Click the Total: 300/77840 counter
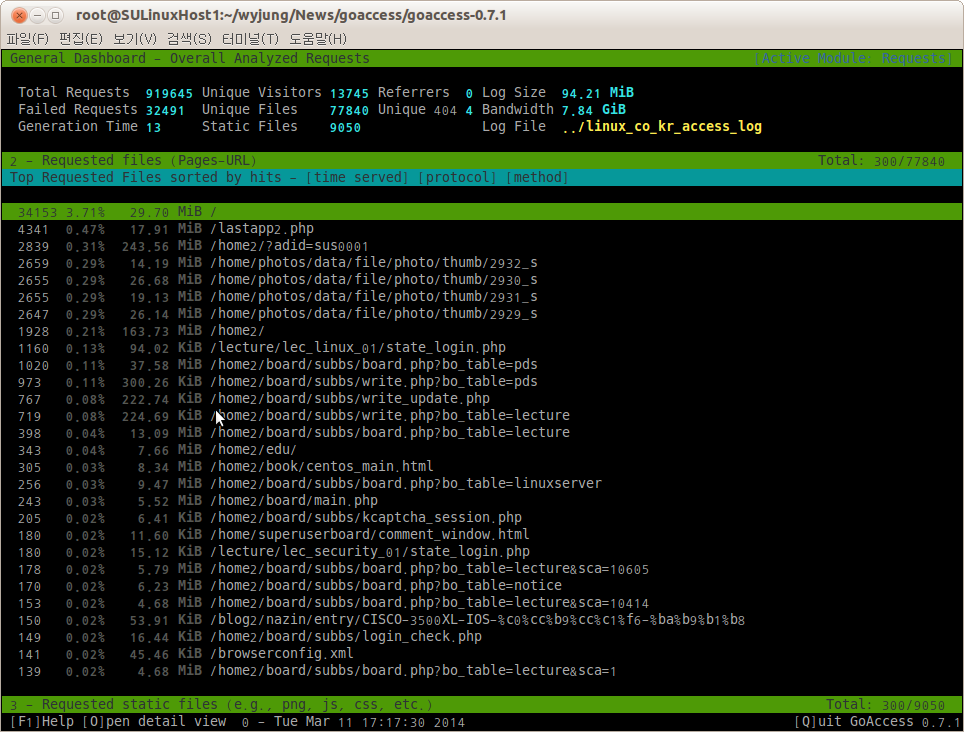The width and height of the screenshot is (964, 732). tap(881, 161)
